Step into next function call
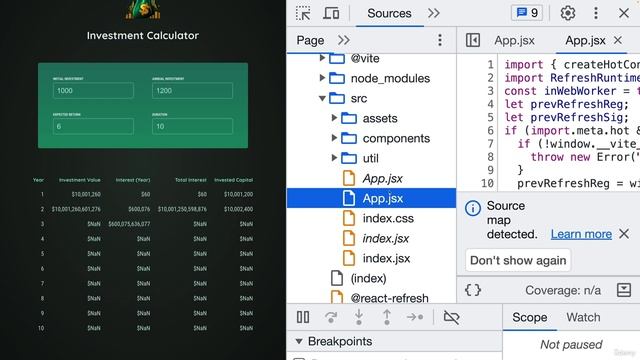Screen dimensions: 640x360 coord(359,317)
